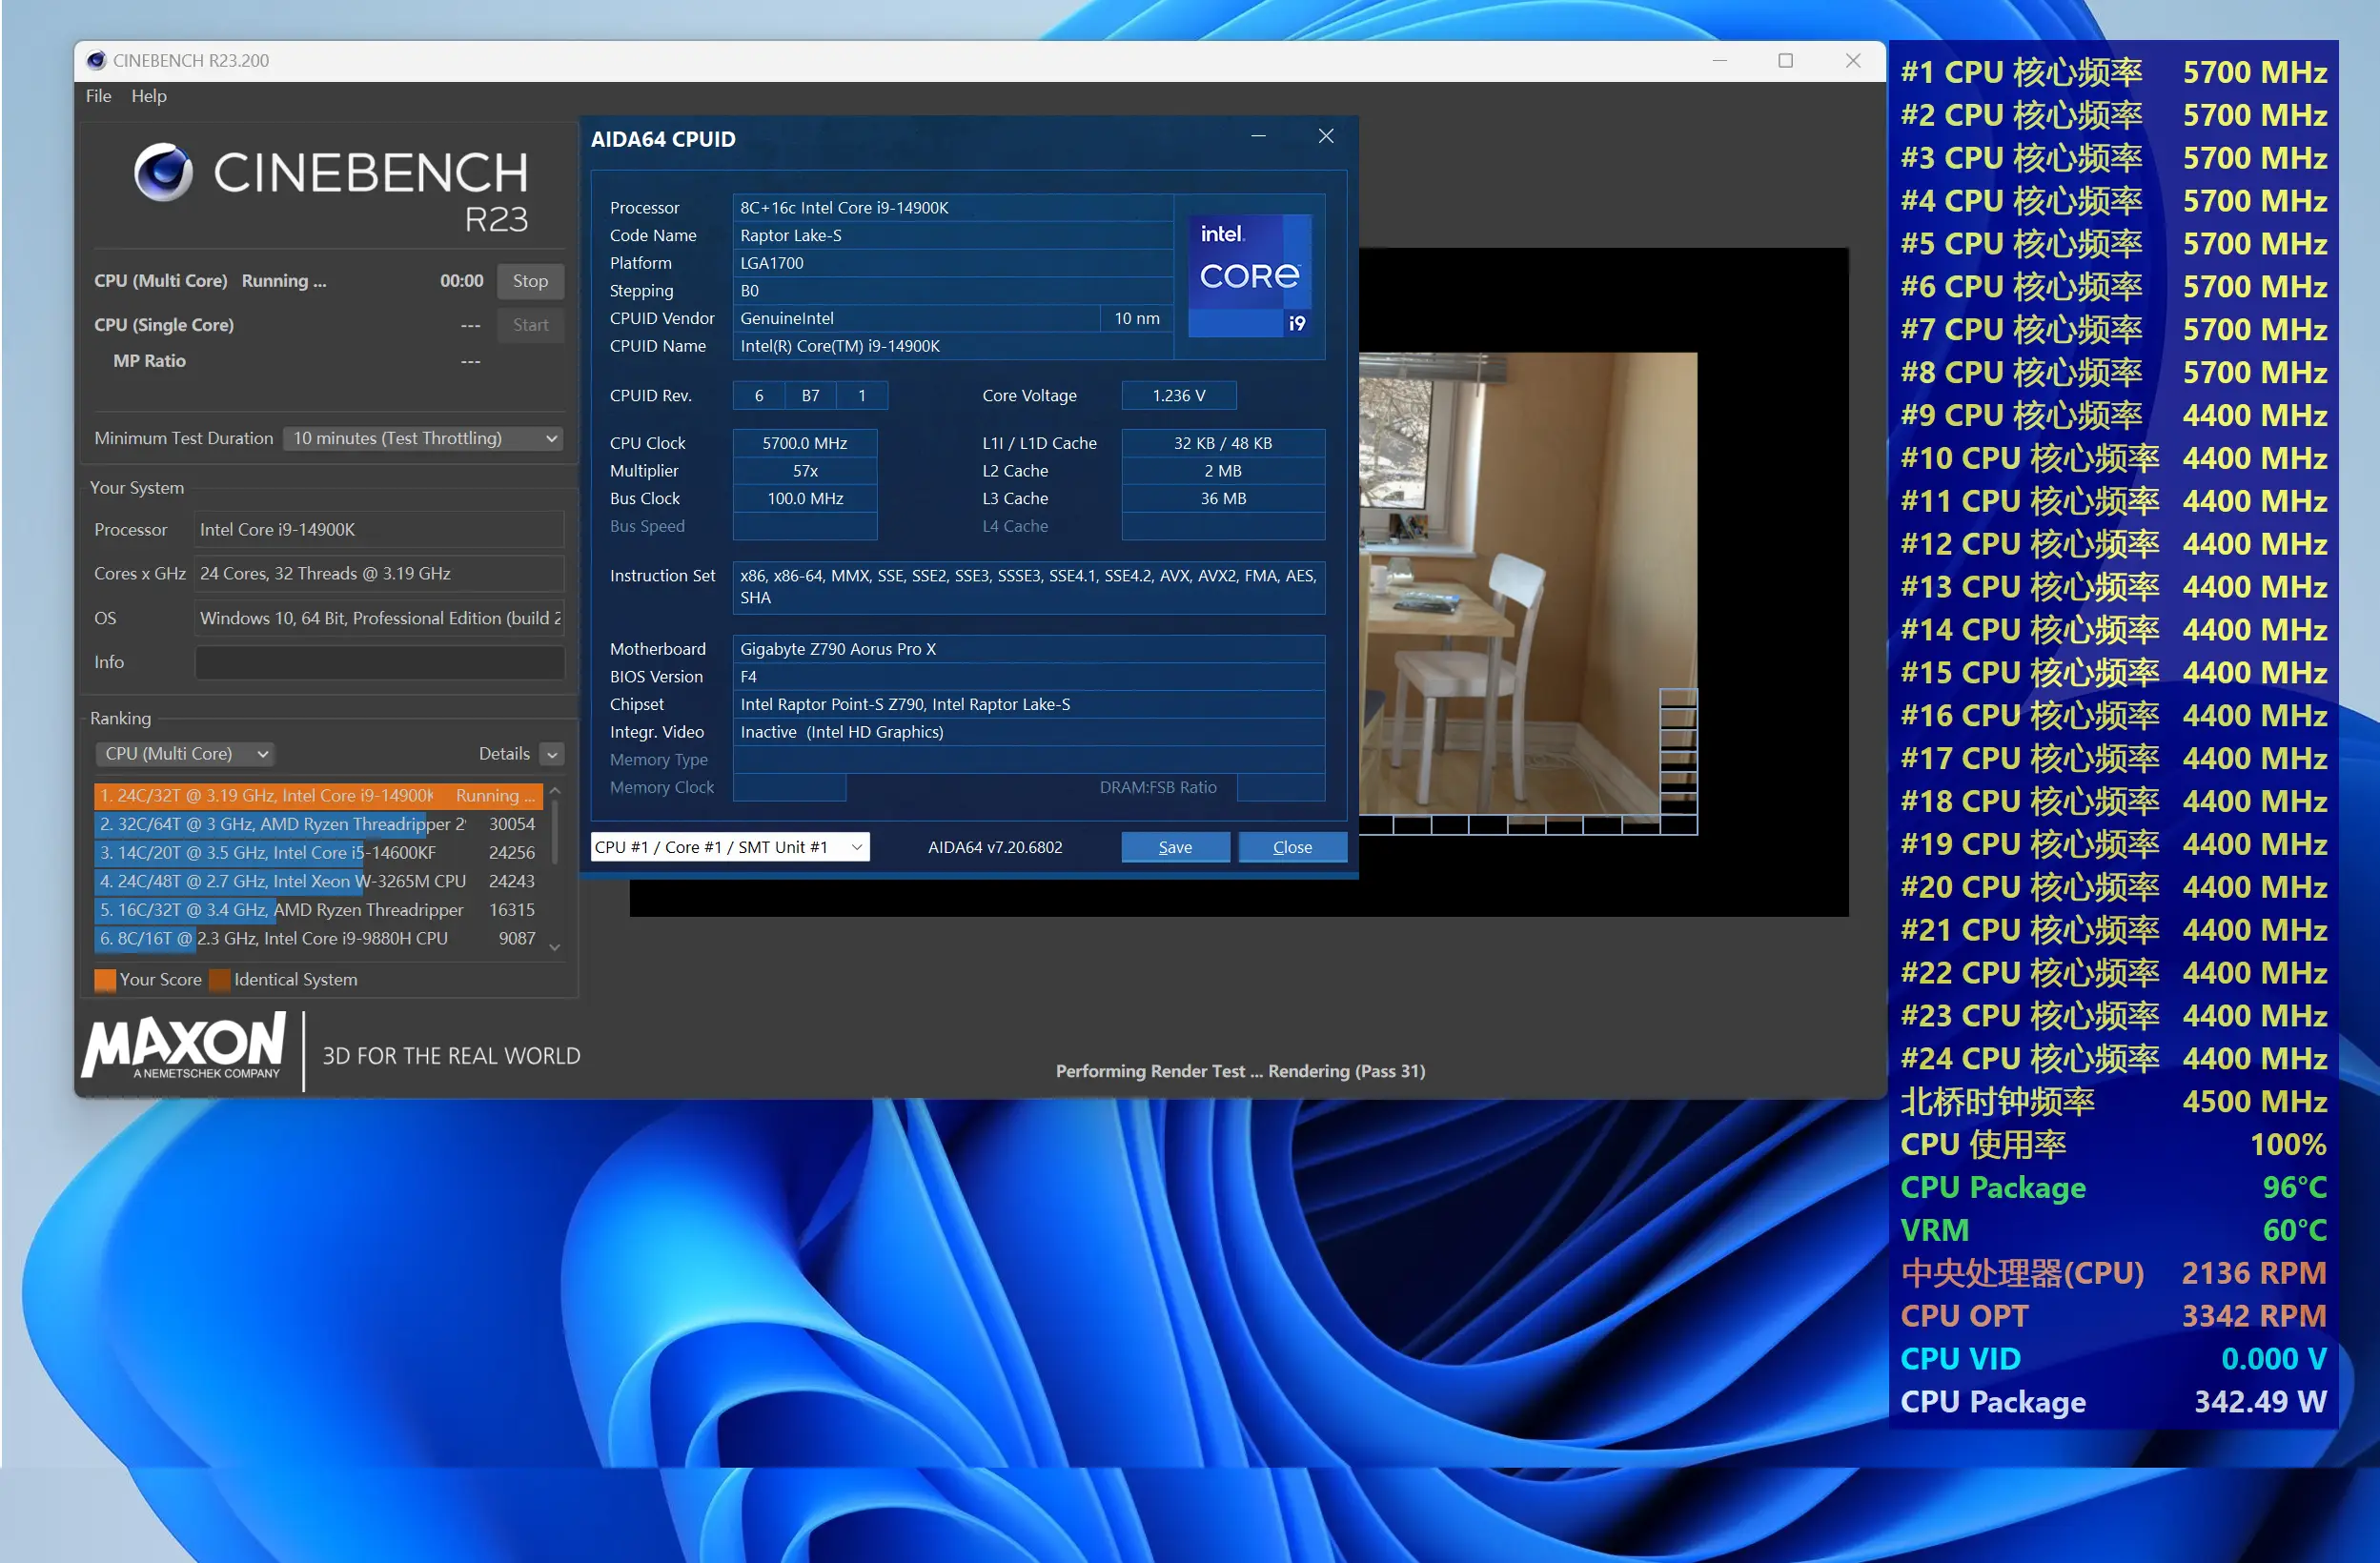
Task: Click the CPU Clock value 5700.0 MHz
Action: 805,443
